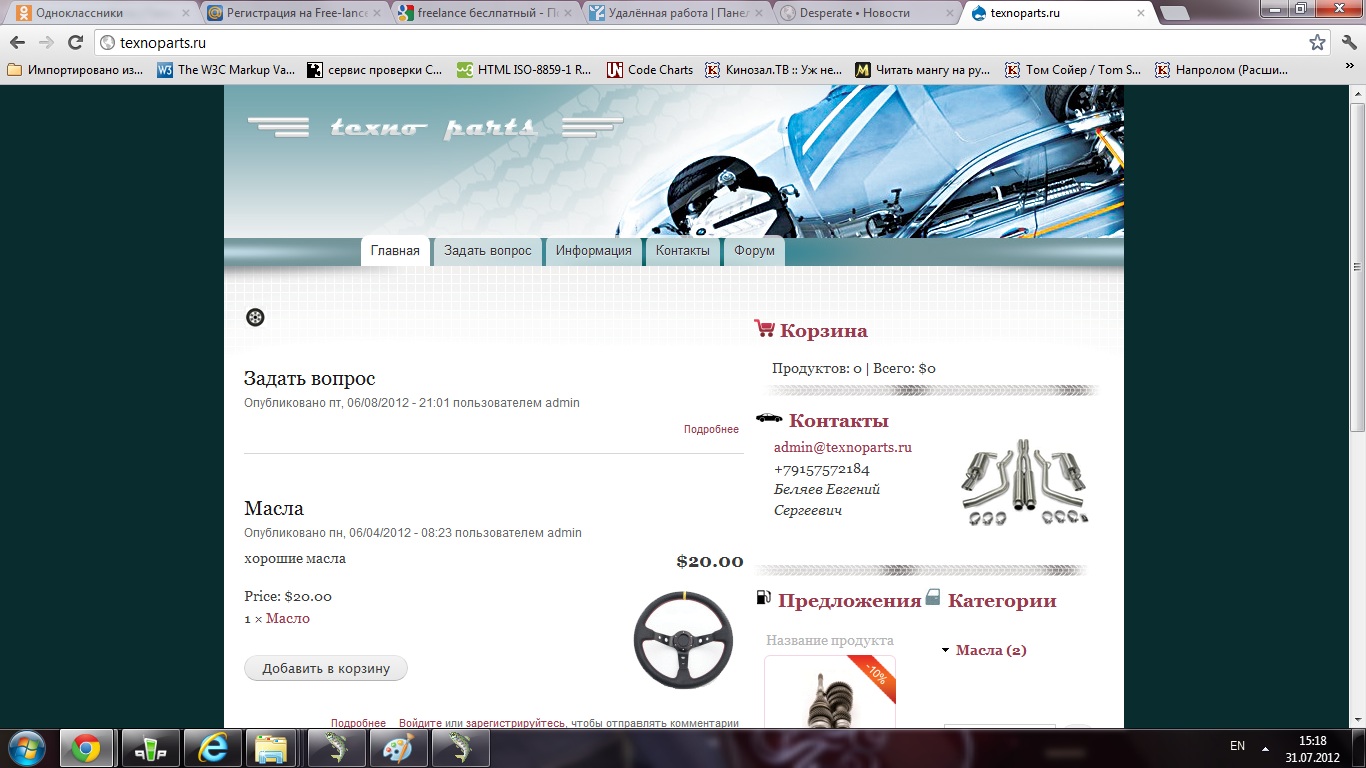Image resolution: width=1366 pixels, height=768 pixels.
Task: Go back with the browser back arrow
Action: coord(17,43)
